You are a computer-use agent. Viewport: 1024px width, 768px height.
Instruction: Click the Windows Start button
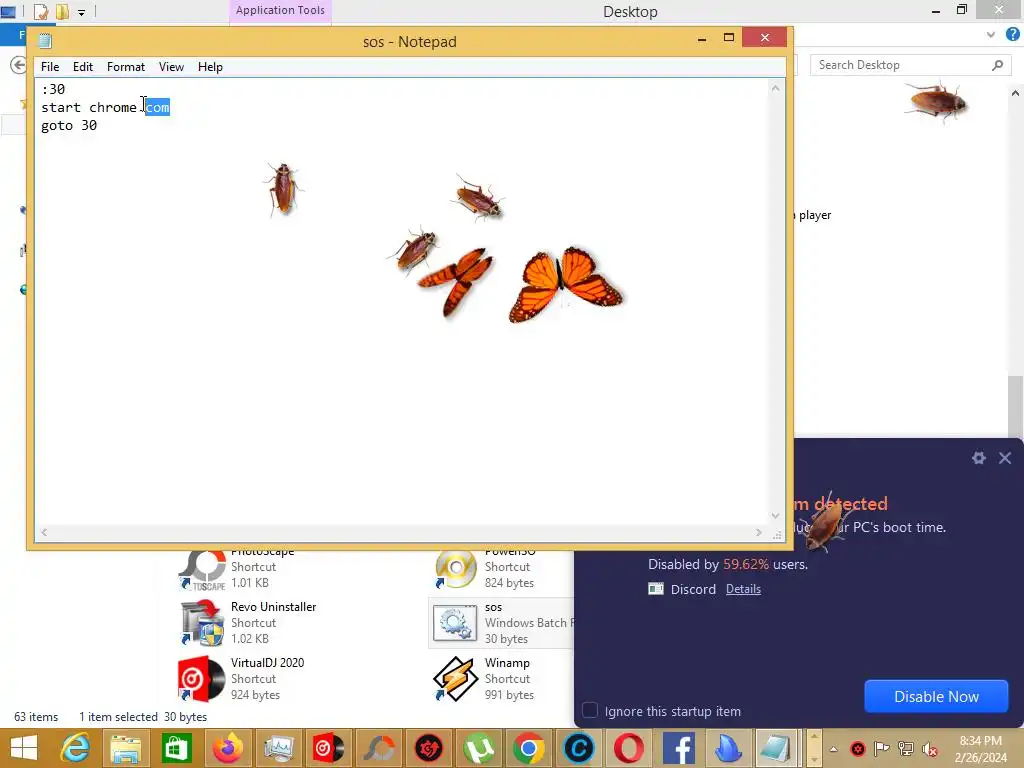[24, 748]
